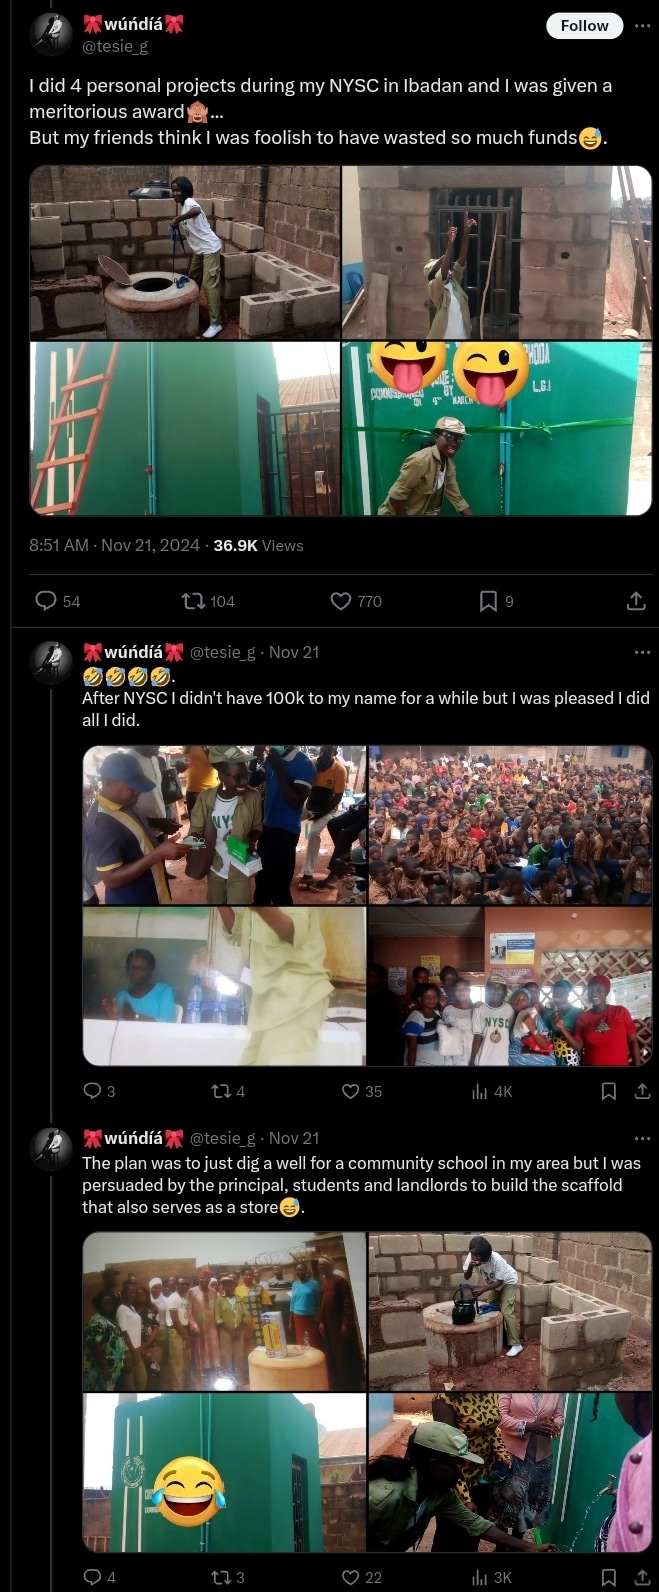Open the @tesie_g profile handle link
Screen dimensions: 659x1592
pyautogui.click(x=114, y=46)
